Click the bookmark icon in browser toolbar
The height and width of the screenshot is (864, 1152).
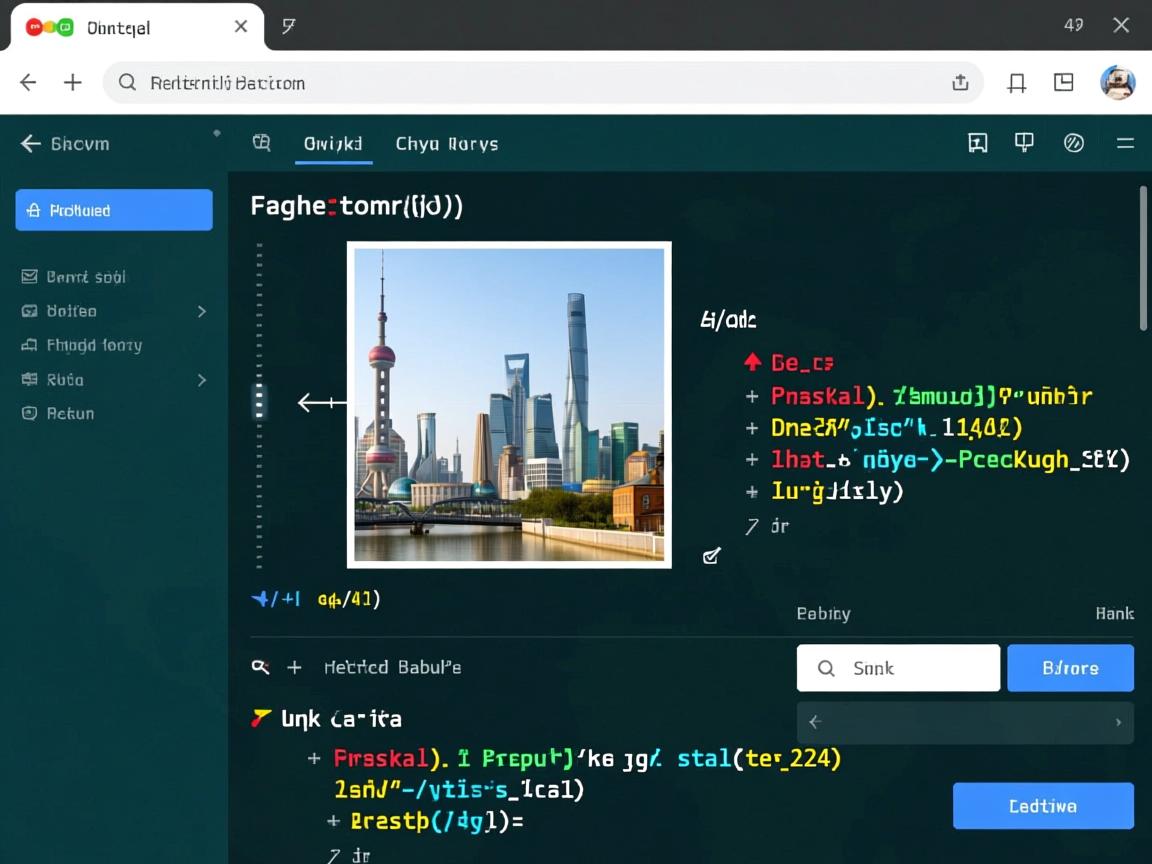click(1017, 83)
